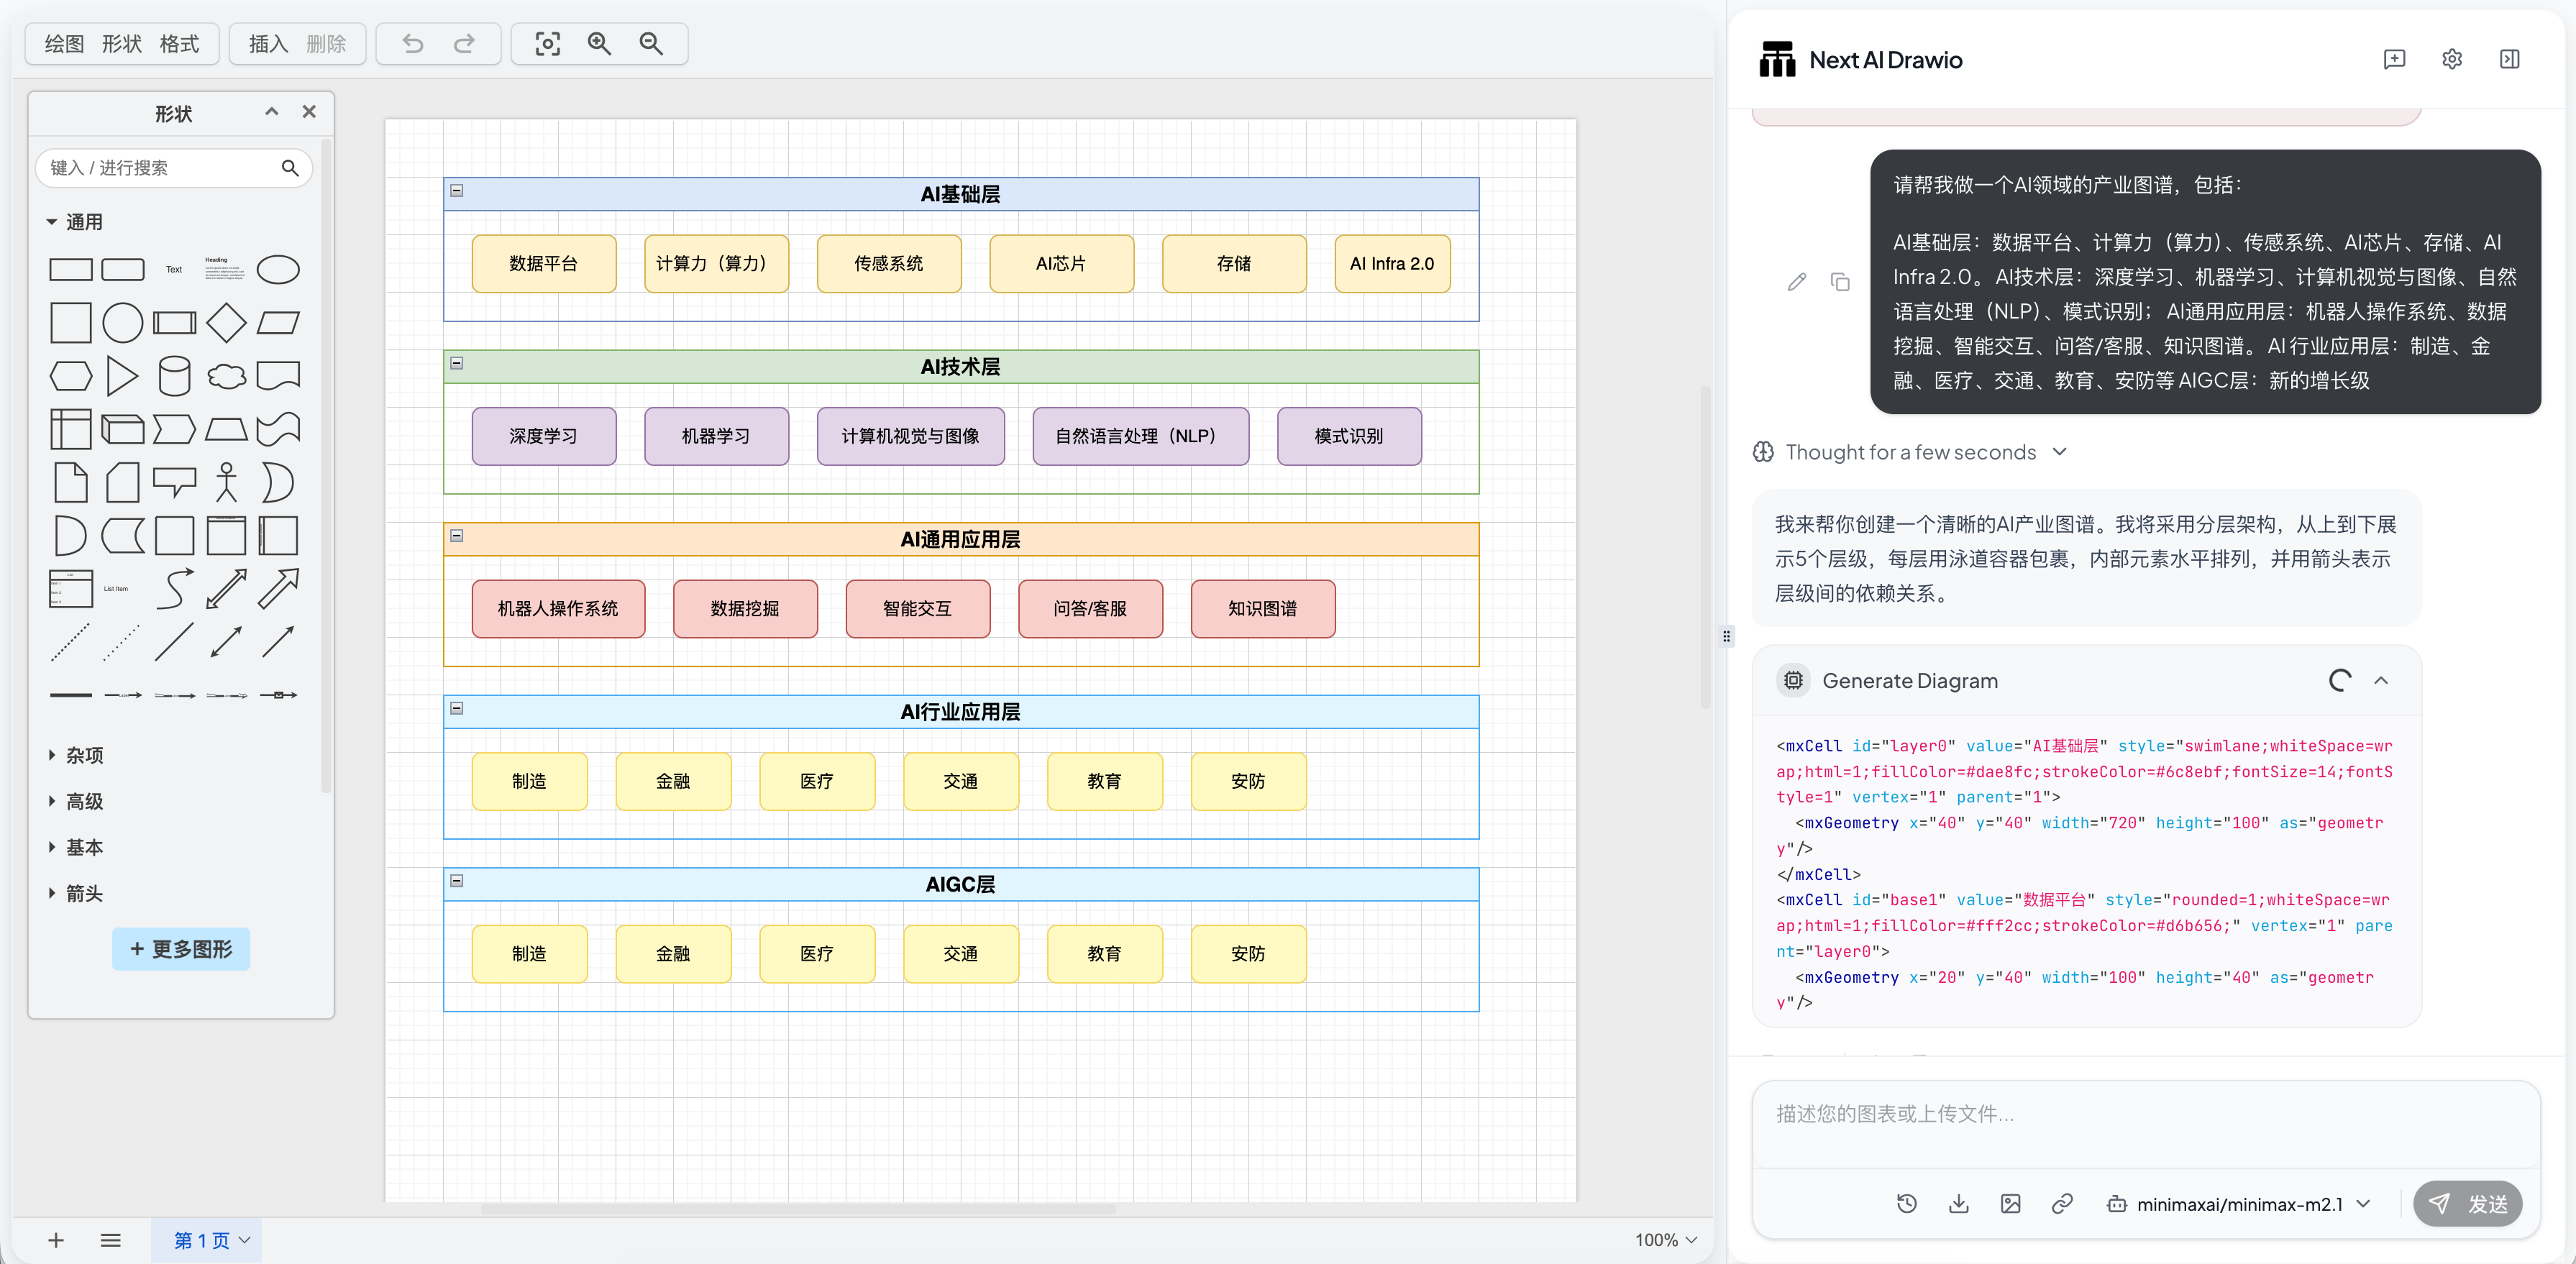
Task: Open the 格式 menu
Action: click(179, 44)
